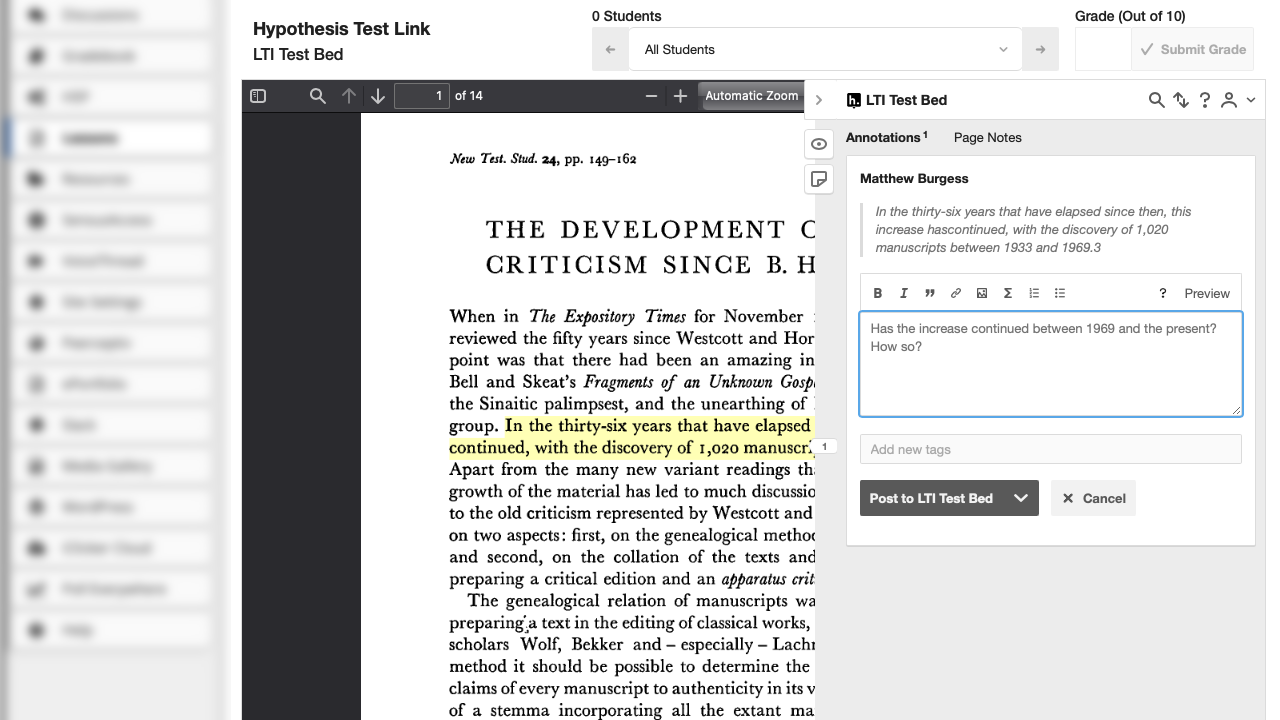This screenshot has width=1280, height=720.
Task: Click Preview in the annotation editor
Action: click(1207, 293)
